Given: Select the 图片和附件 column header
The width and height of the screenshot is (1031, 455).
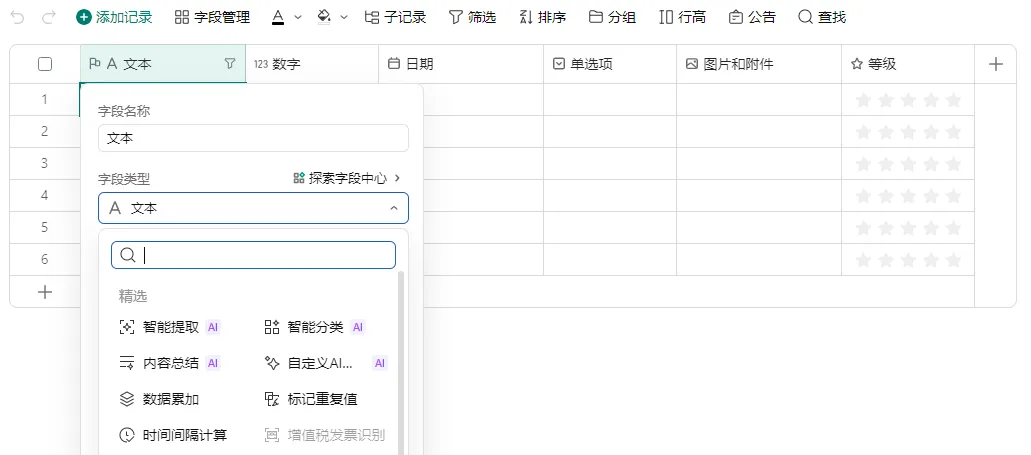Looking at the screenshot, I should pyautogui.click(x=759, y=64).
